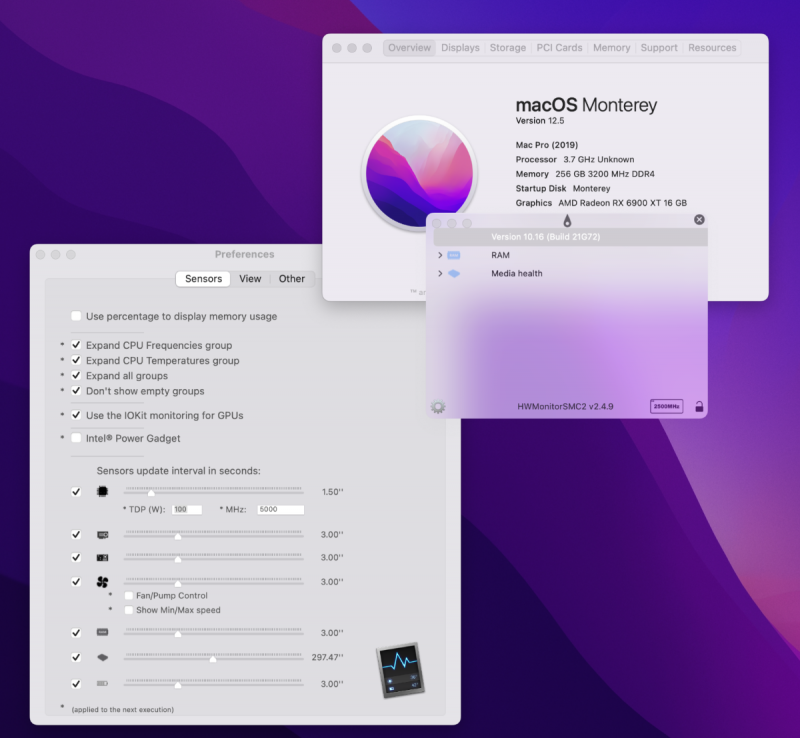Click the Media health row label
Image resolution: width=800 pixels, height=738 pixels.
click(517, 274)
